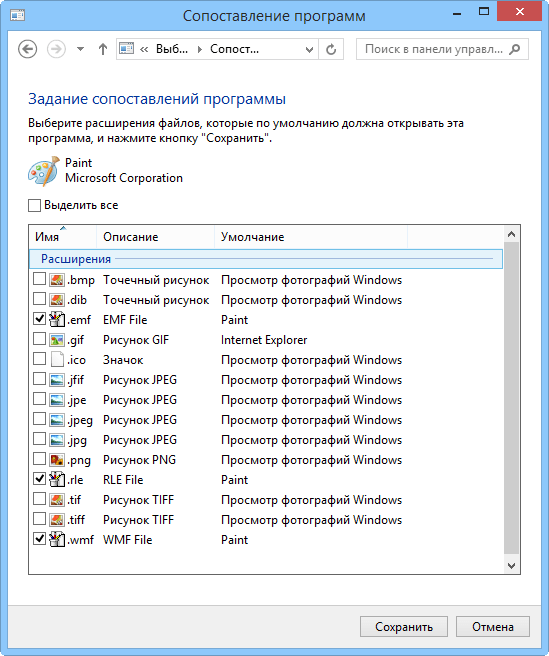Screen dimensions: 549x656
Task: Click the search magnifier icon
Action: click(515, 49)
